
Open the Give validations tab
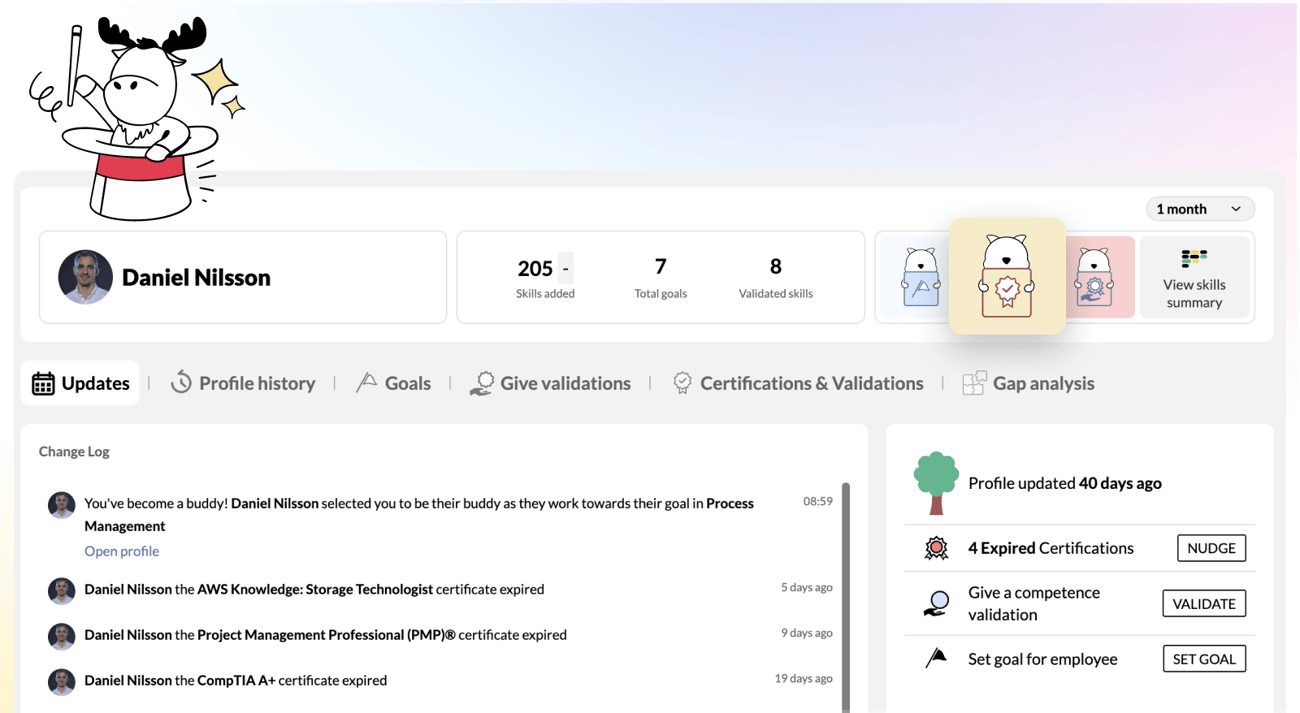(551, 383)
